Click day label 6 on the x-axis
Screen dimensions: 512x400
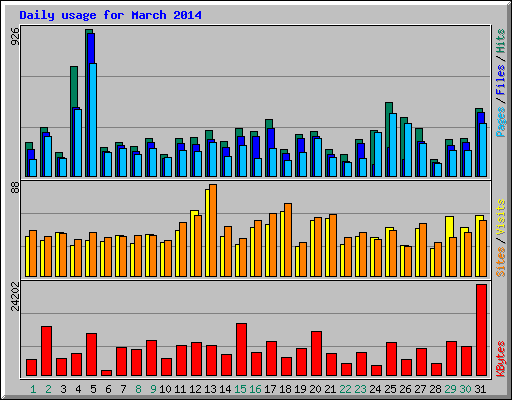[x=108, y=389]
